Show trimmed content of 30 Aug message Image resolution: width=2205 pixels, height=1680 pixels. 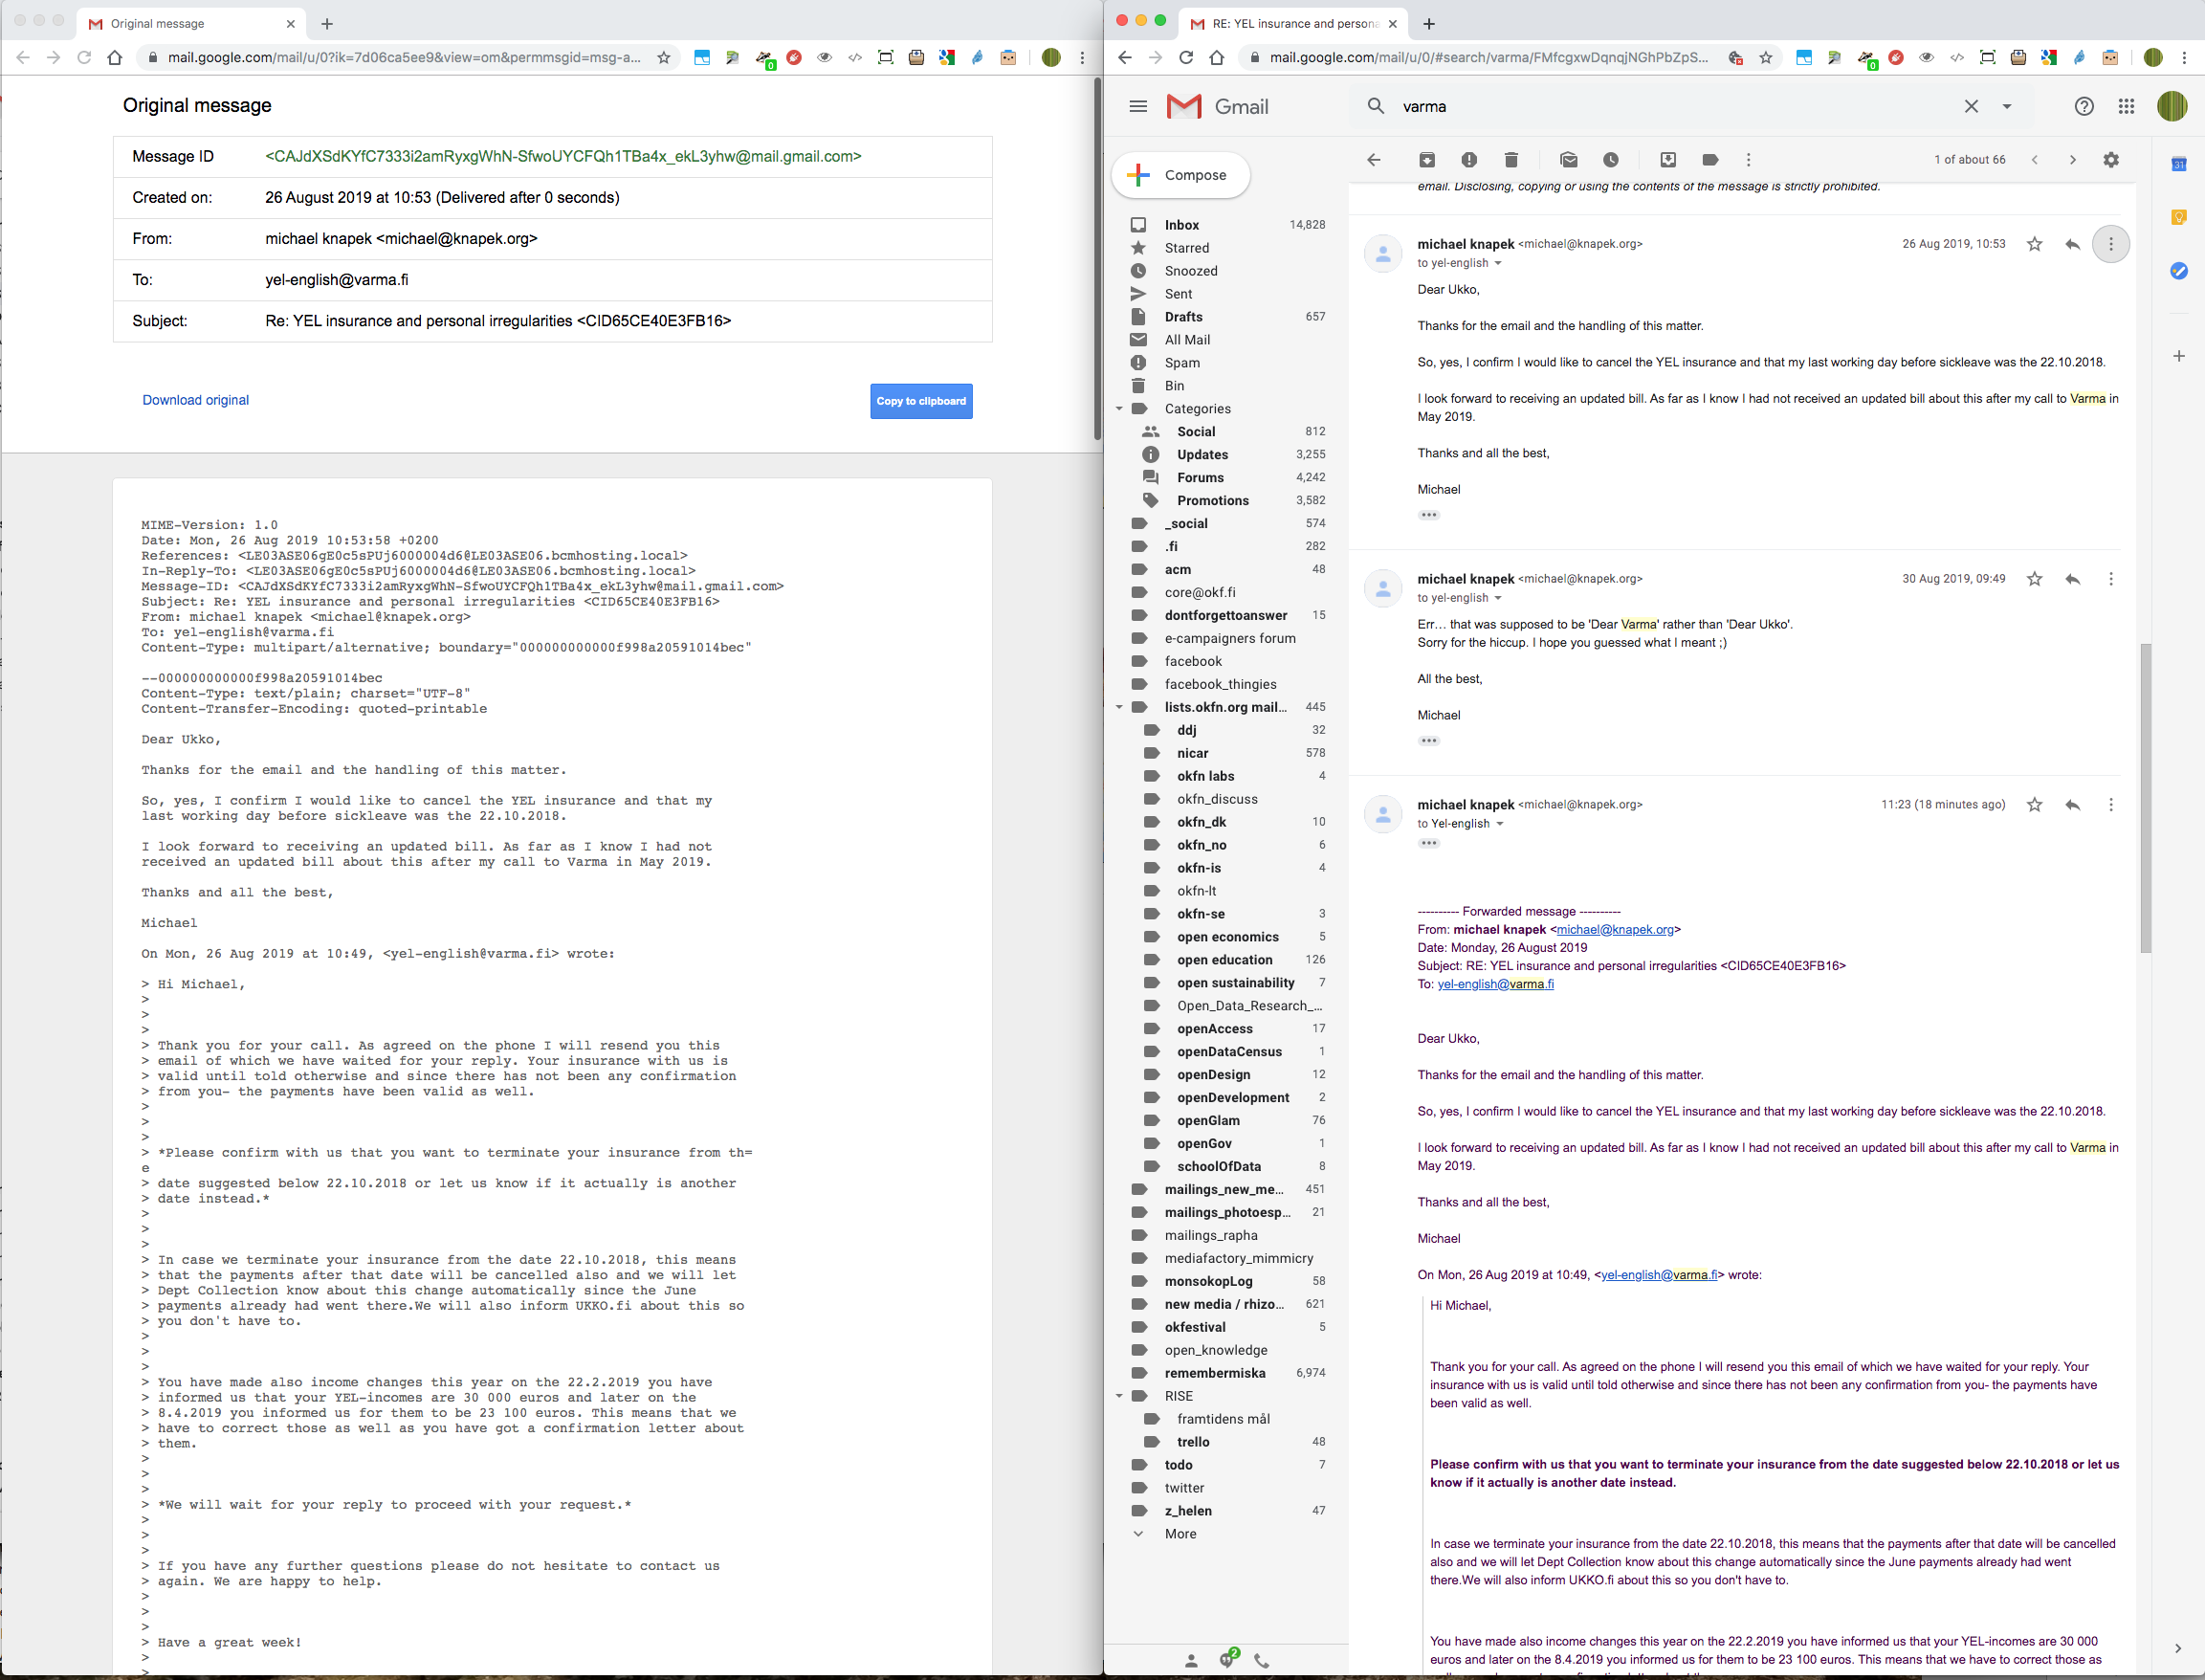(x=1428, y=742)
